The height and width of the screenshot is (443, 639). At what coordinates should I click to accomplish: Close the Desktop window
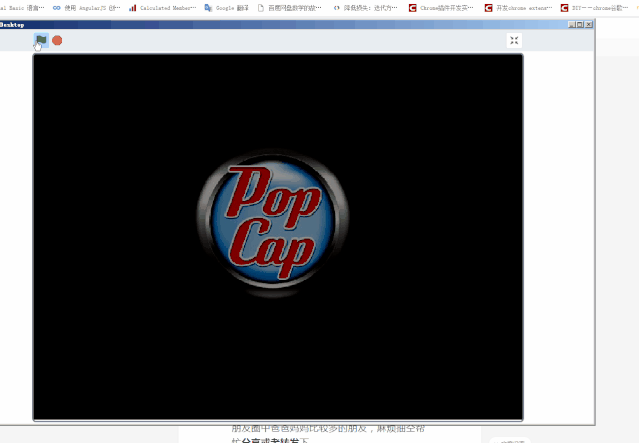589,24
